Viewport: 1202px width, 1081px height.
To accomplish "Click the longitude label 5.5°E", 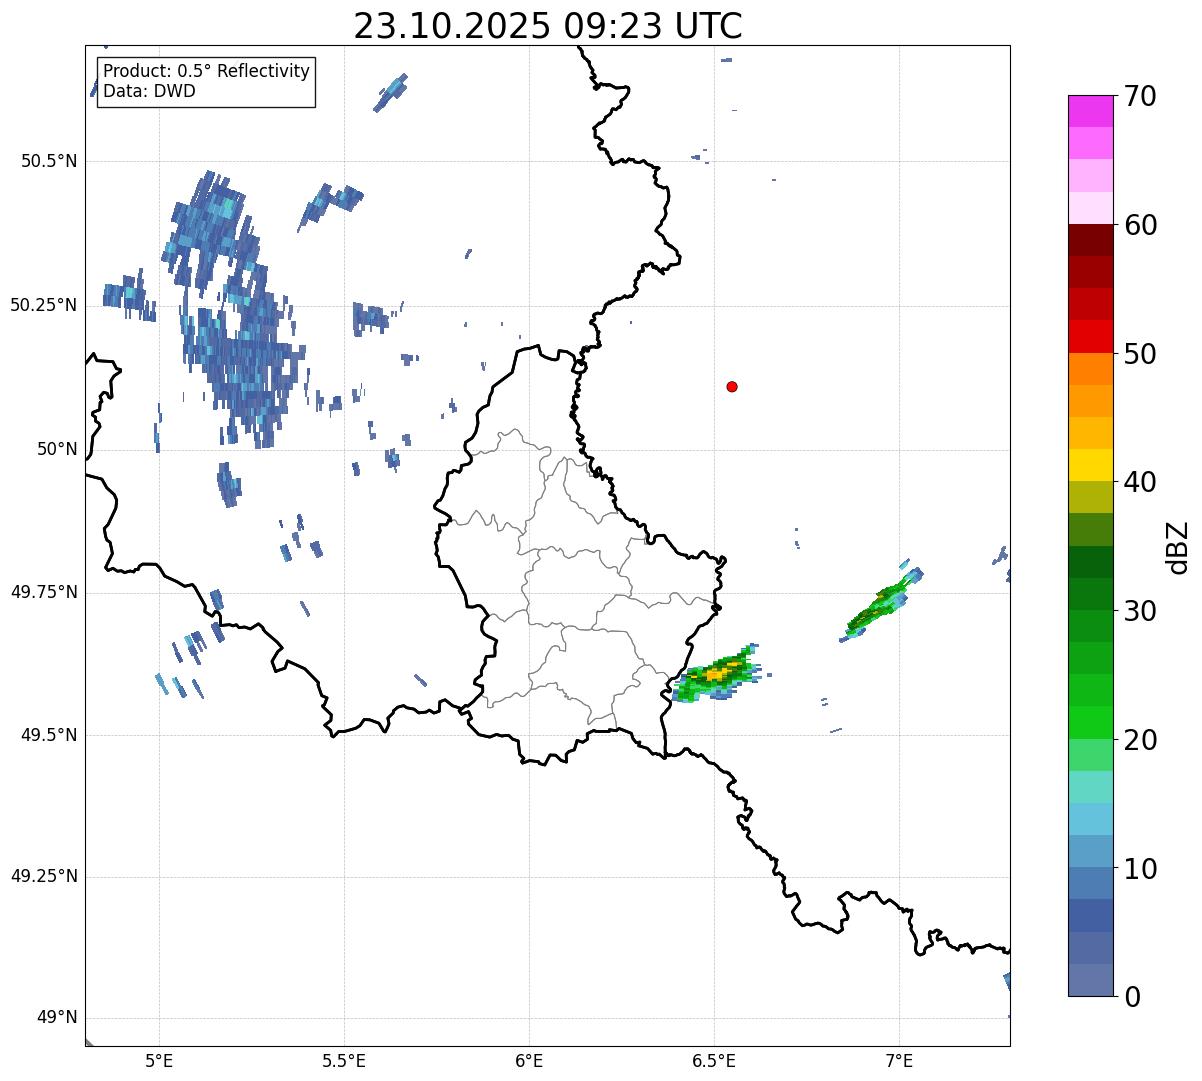I will point(344,1061).
